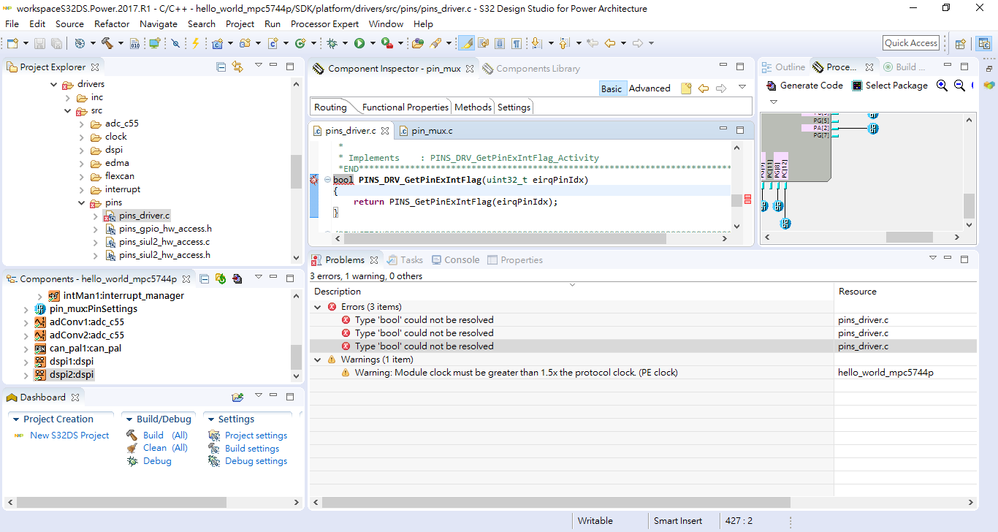Image resolution: width=998 pixels, height=532 pixels.
Task: Close the pins_driver.c editor tab
Action: (385, 130)
